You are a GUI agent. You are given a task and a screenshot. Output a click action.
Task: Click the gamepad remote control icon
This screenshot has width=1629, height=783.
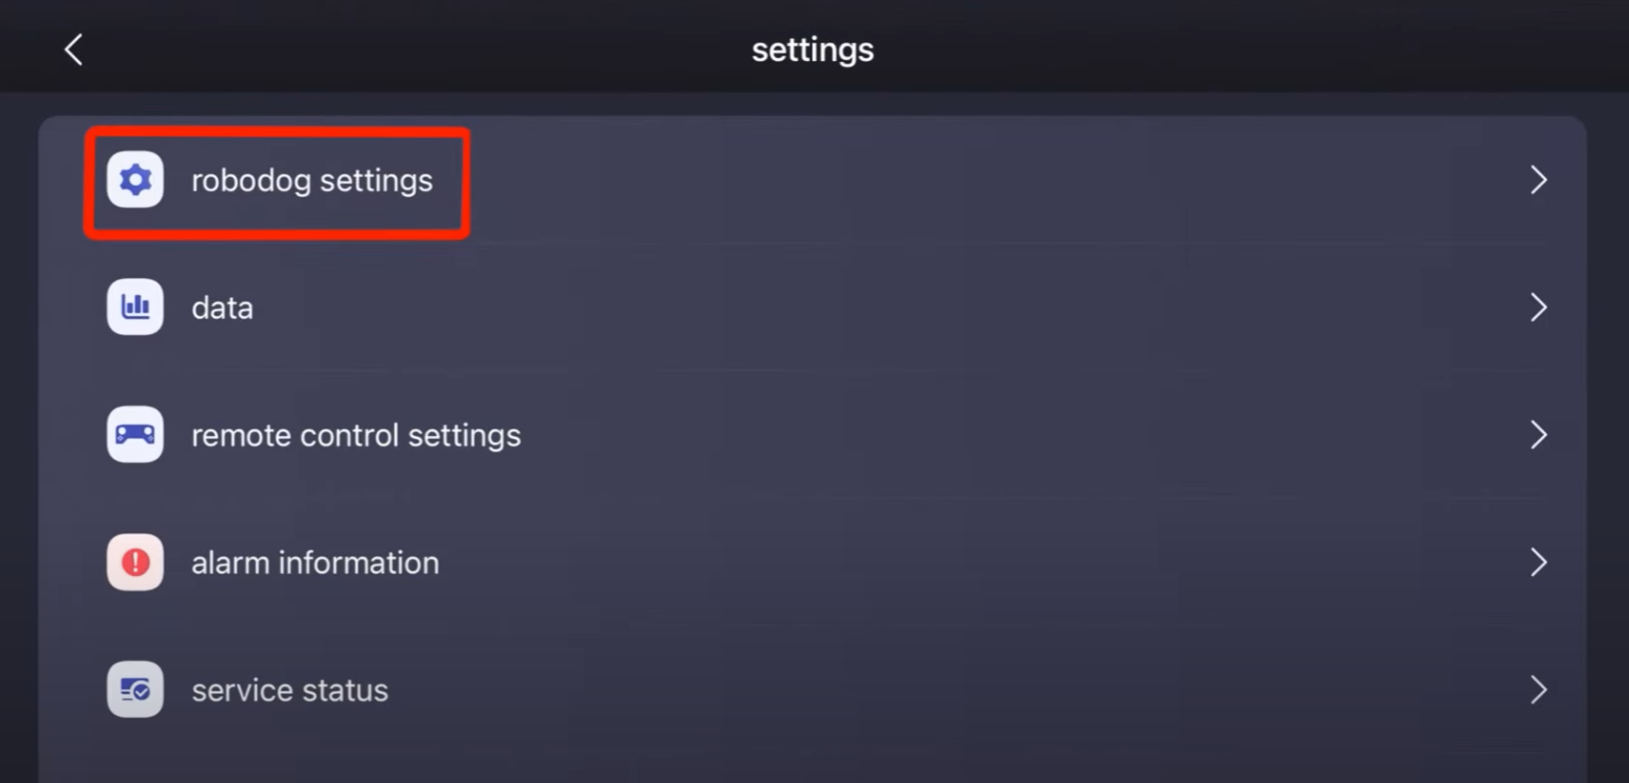point(135,434)
